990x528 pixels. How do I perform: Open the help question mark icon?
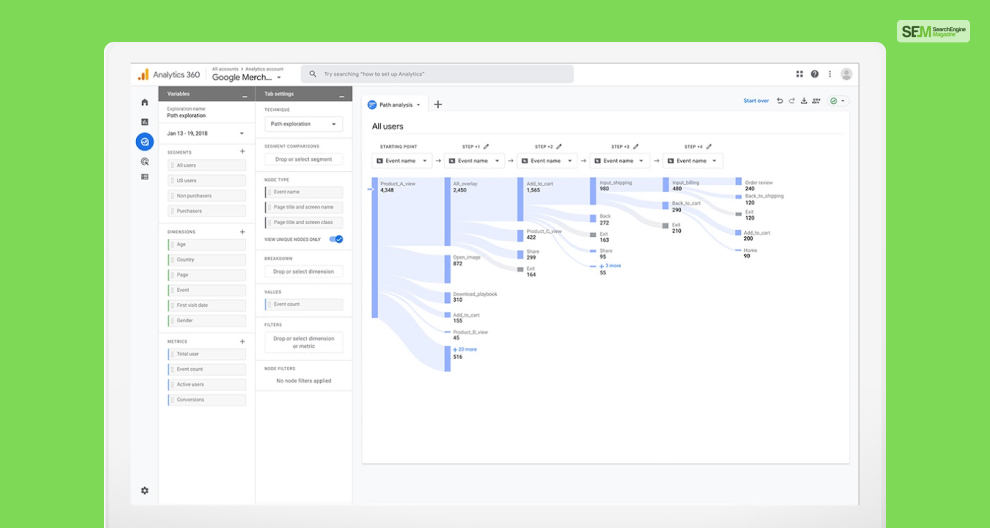pyautogui.click(x=814, y=74)
